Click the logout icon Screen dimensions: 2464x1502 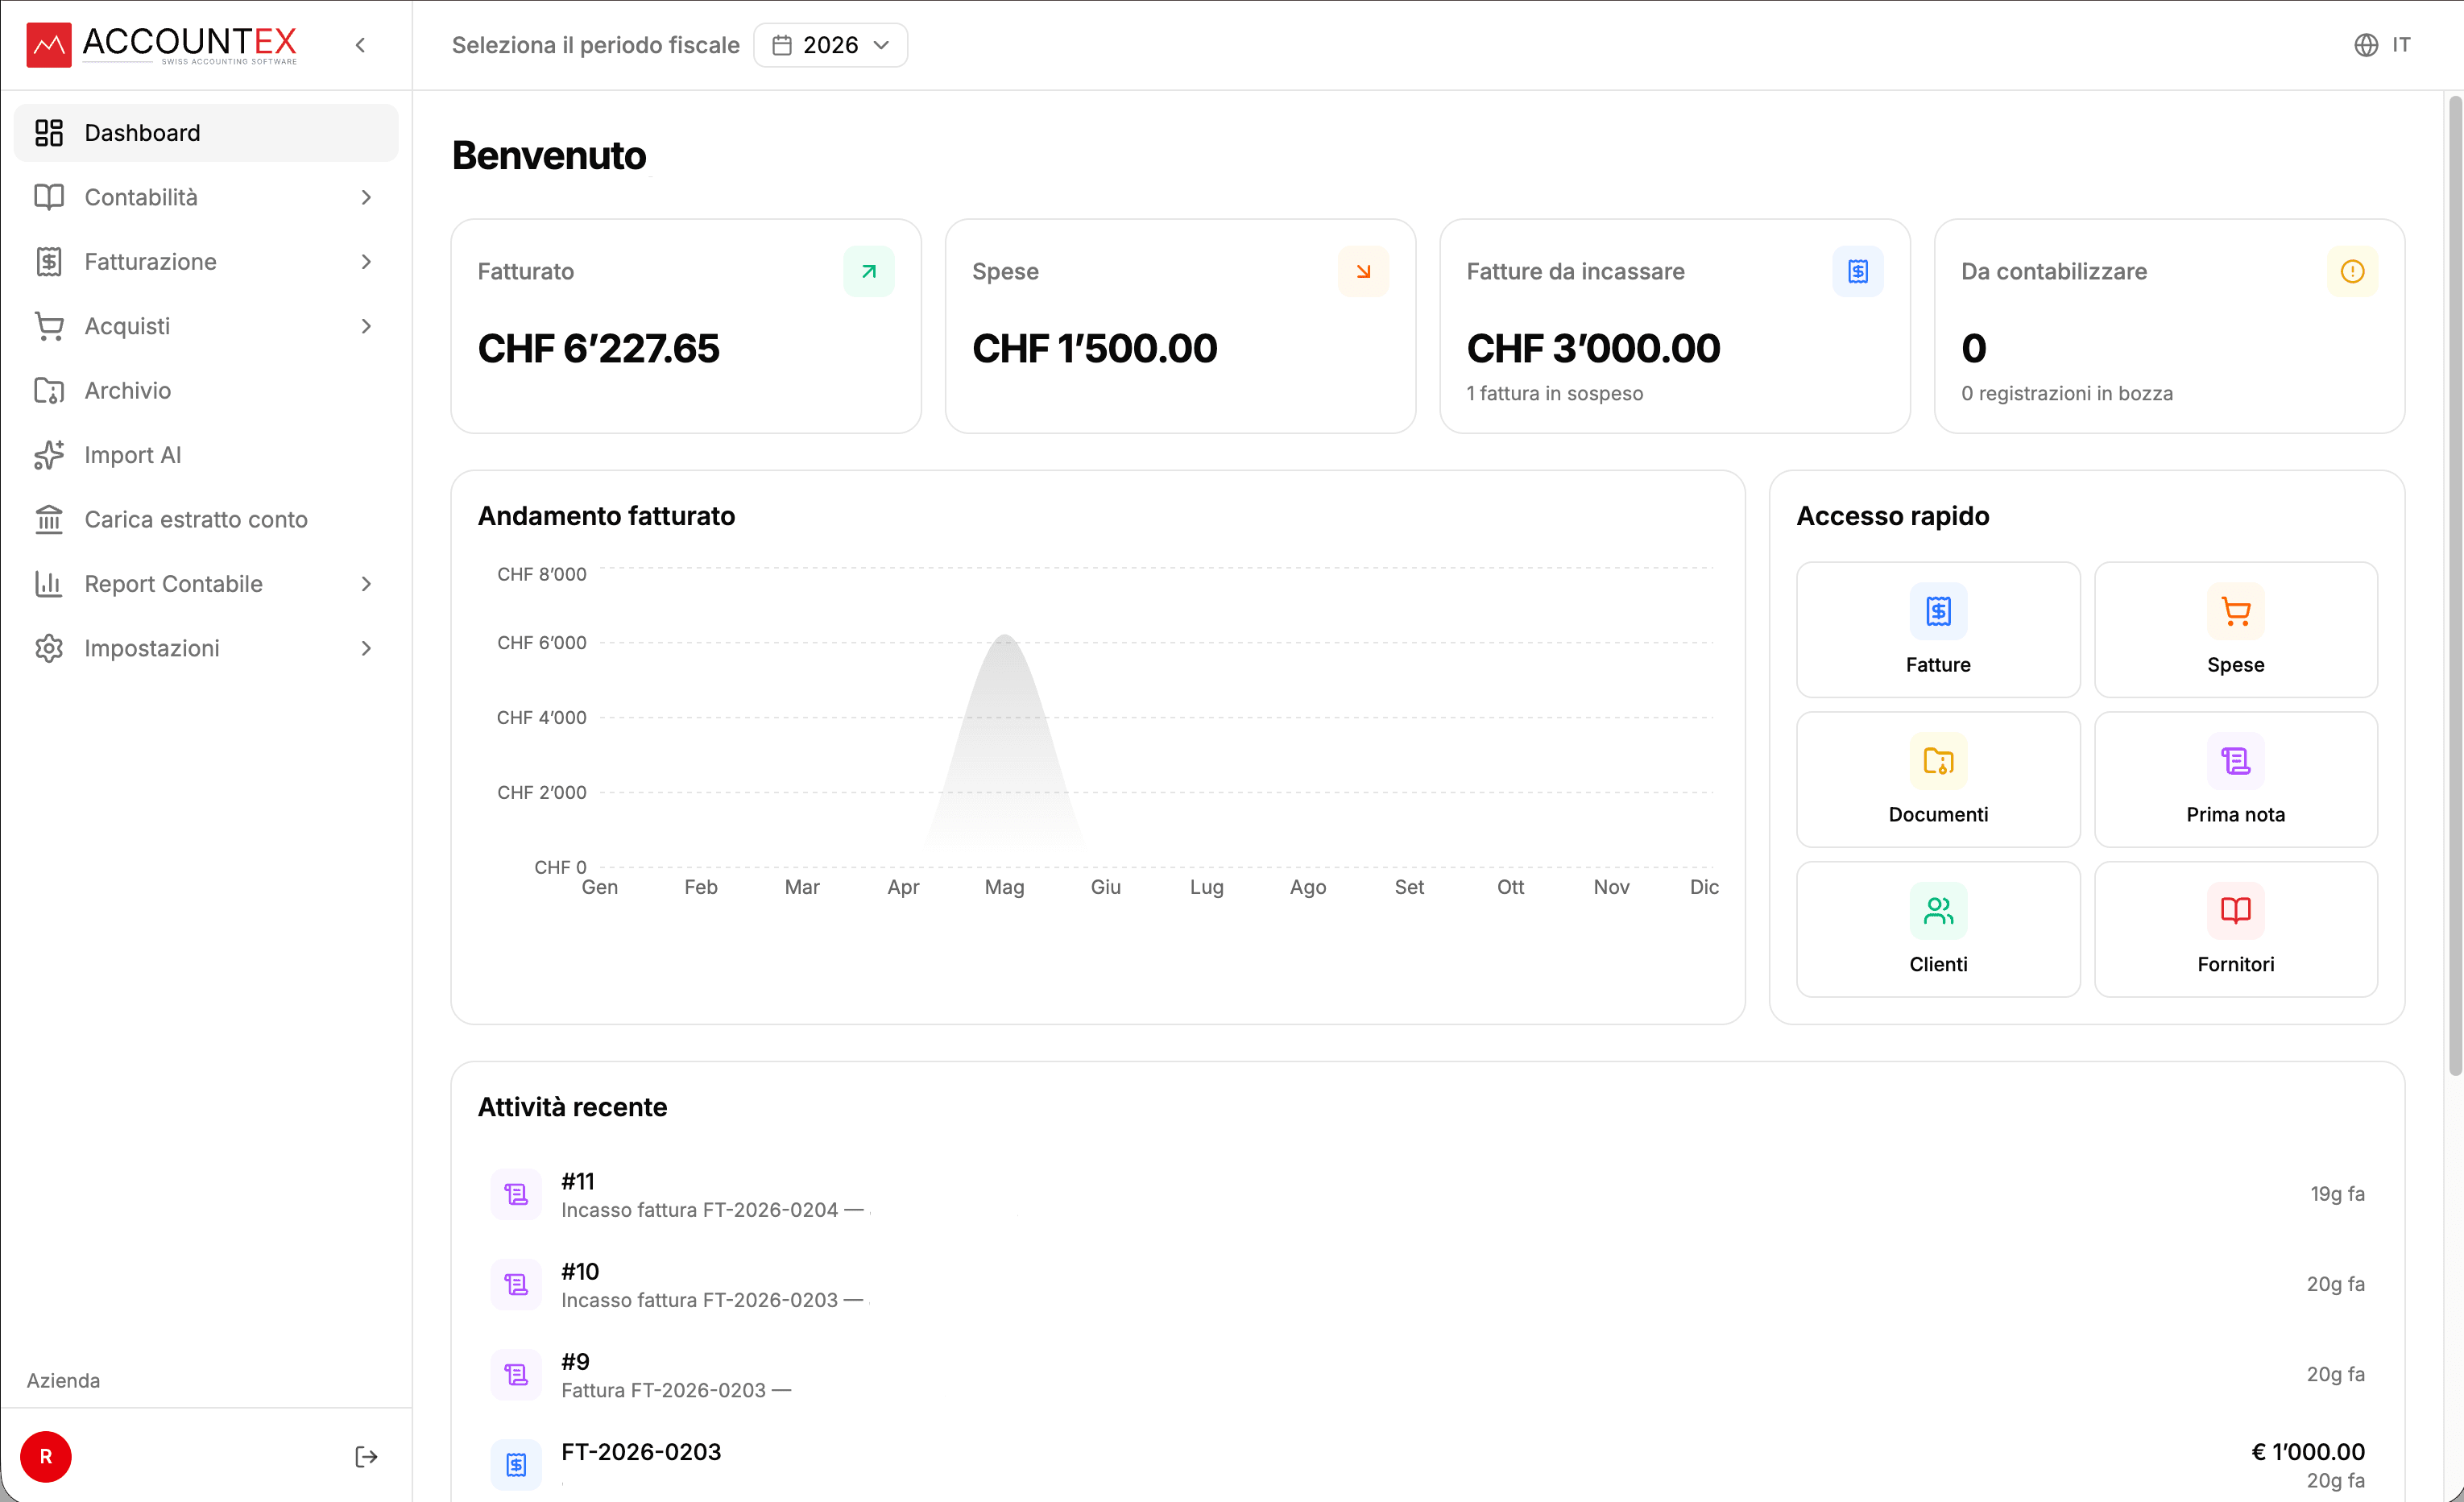[366, 1457]
